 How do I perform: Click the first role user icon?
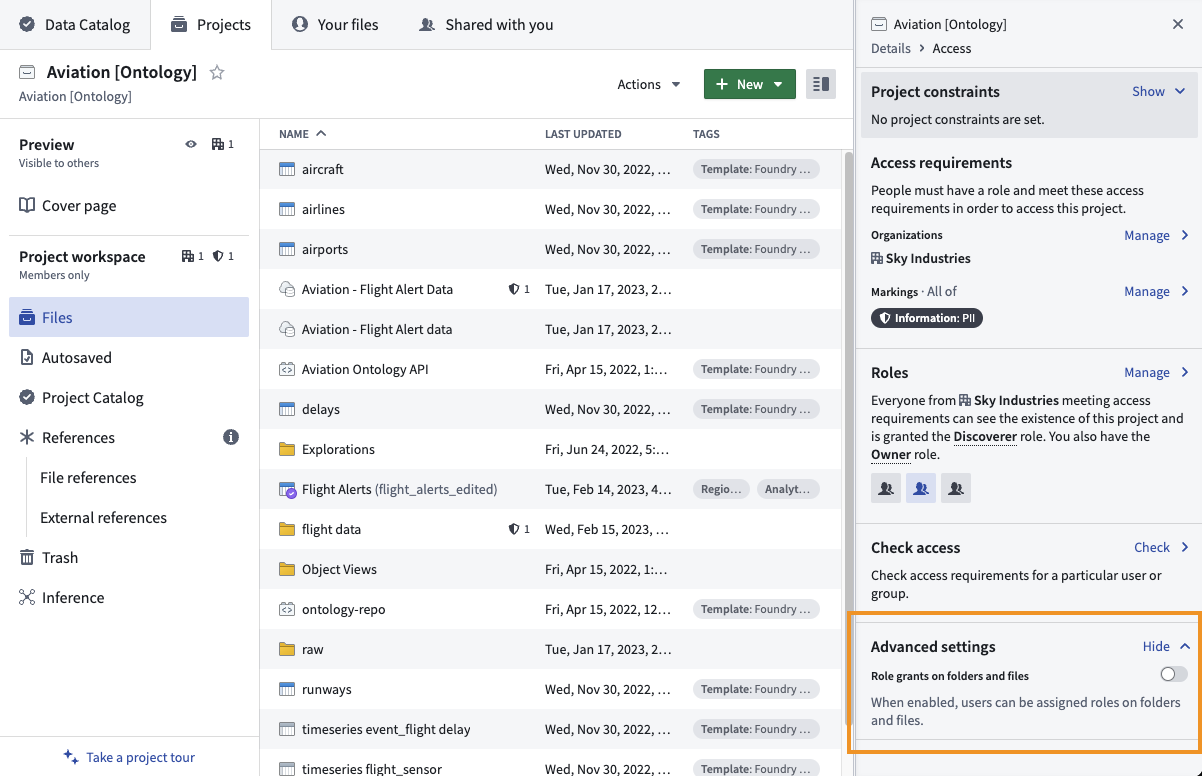tap(886, 488)
